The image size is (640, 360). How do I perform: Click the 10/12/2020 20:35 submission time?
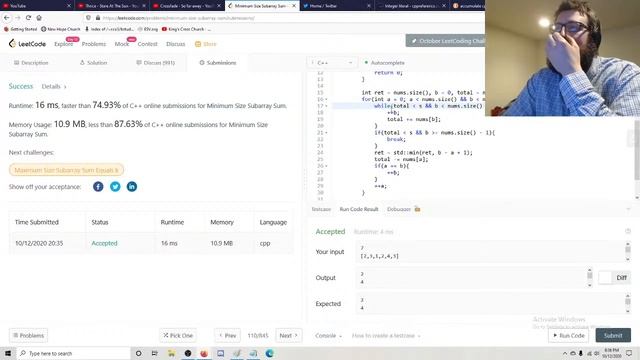[39, 243]
